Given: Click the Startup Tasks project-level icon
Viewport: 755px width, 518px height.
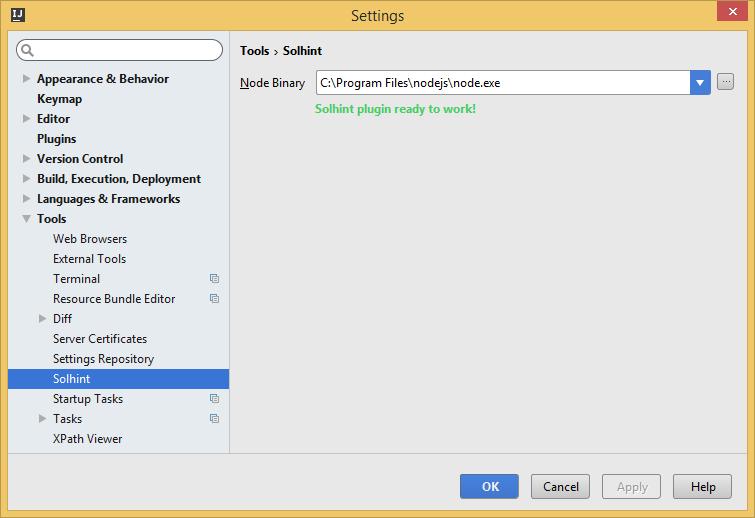Looking at the screenshot, I should [x=214, y=399].
